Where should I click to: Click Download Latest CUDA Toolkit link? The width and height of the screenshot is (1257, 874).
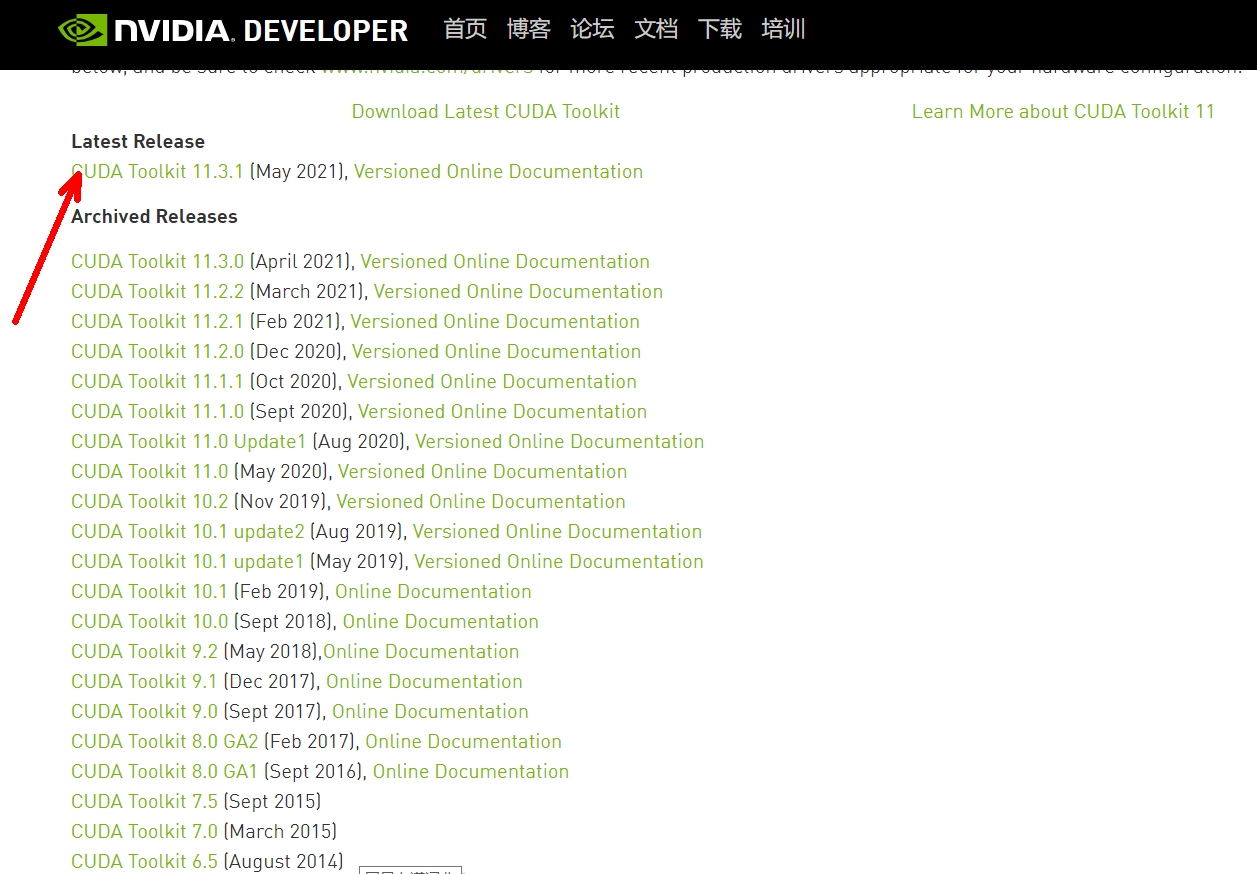click(486, 111)
